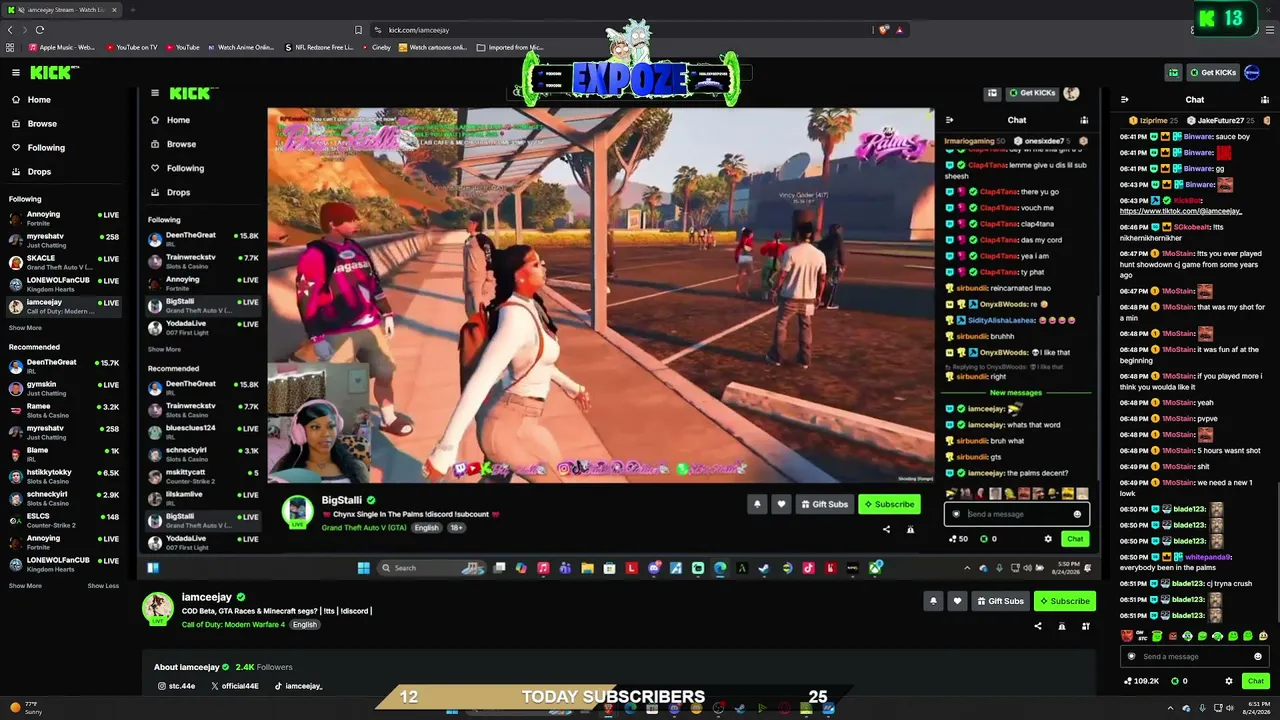This screenshot has height=720, width=1280.
Task: Focus the outer Send a message chat field
Action: (x=1194, y=657)
